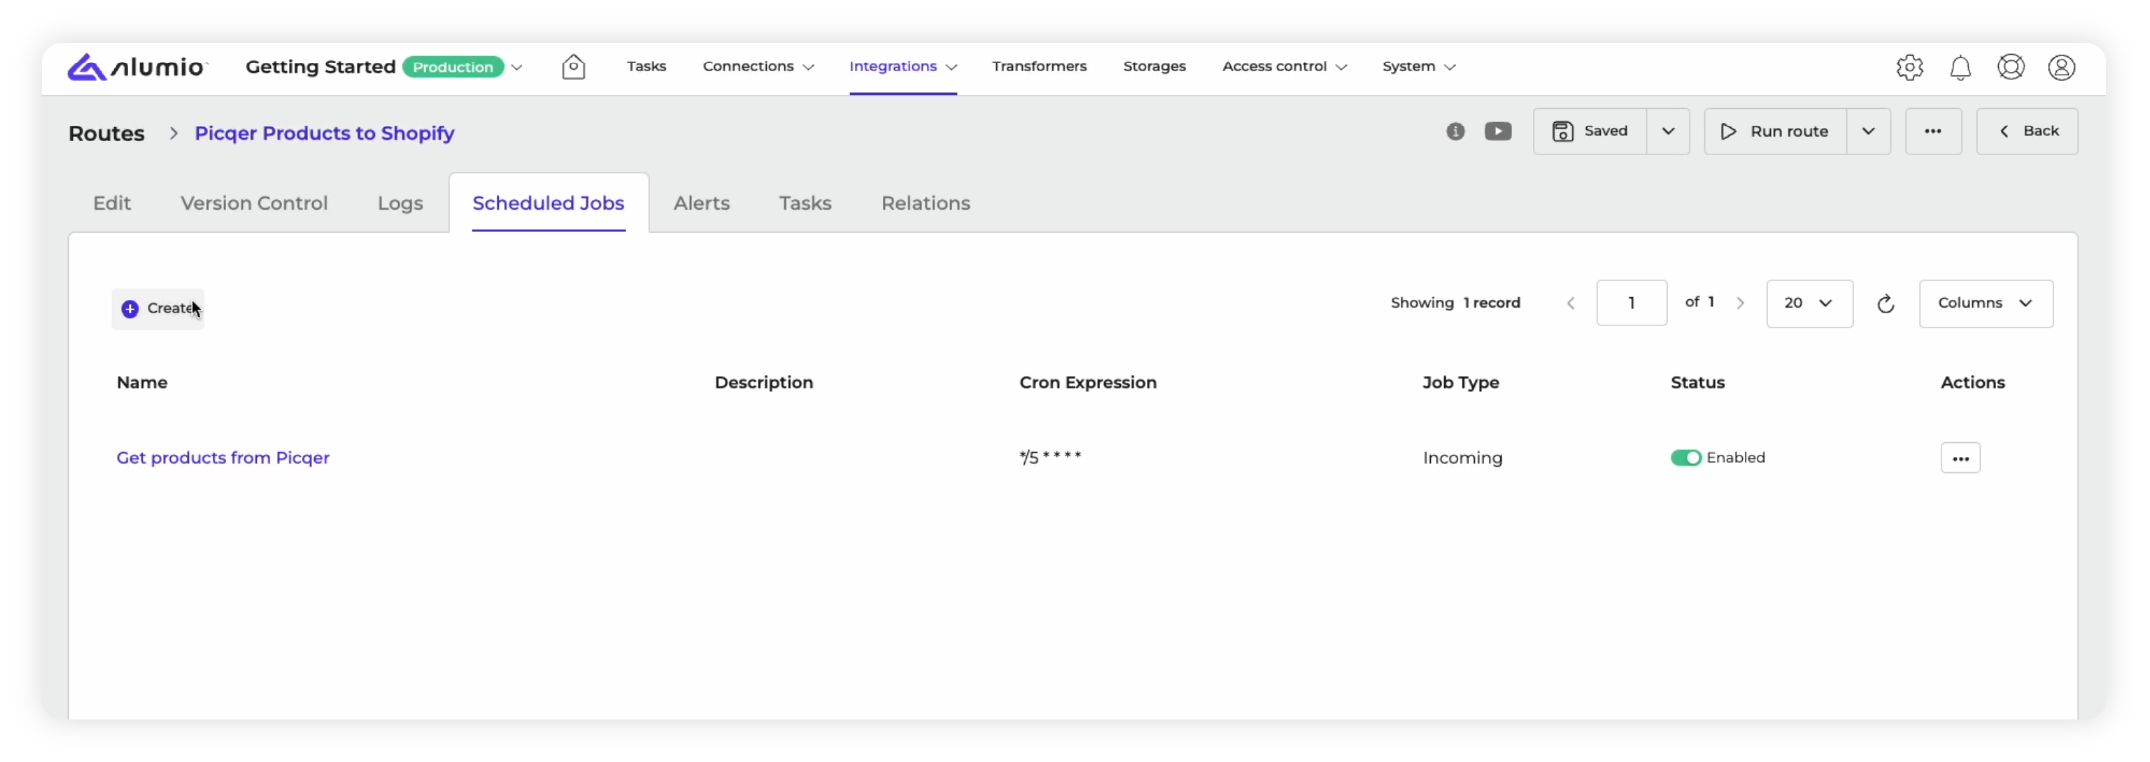Viewport: 2150px width, 762px height.
Task: Go to the next page arrow
Action: tap(1740, 303)
